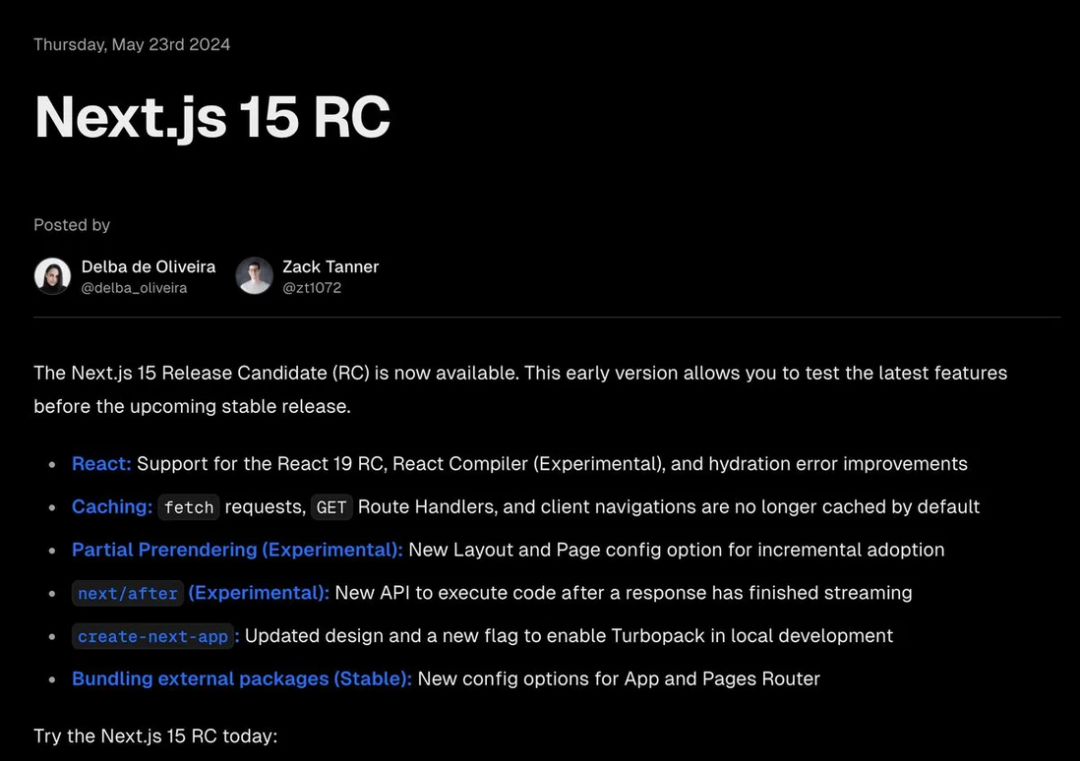Click text 'New API to execute code'

click(445, 593)
